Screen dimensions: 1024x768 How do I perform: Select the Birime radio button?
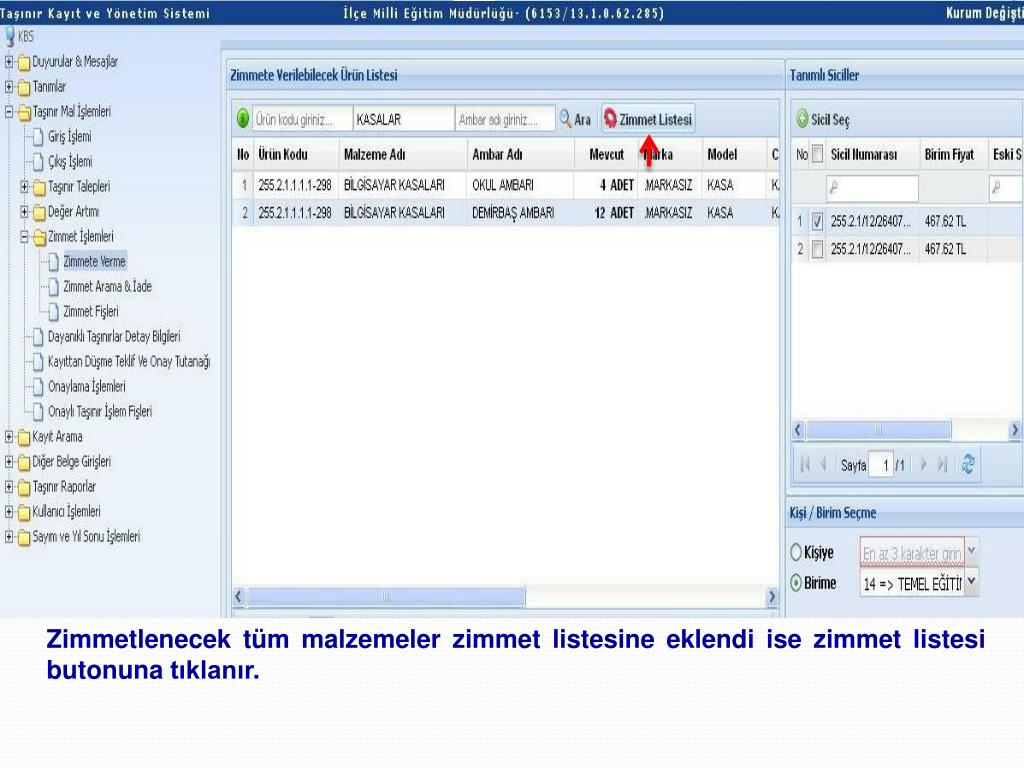coord(796,583)
